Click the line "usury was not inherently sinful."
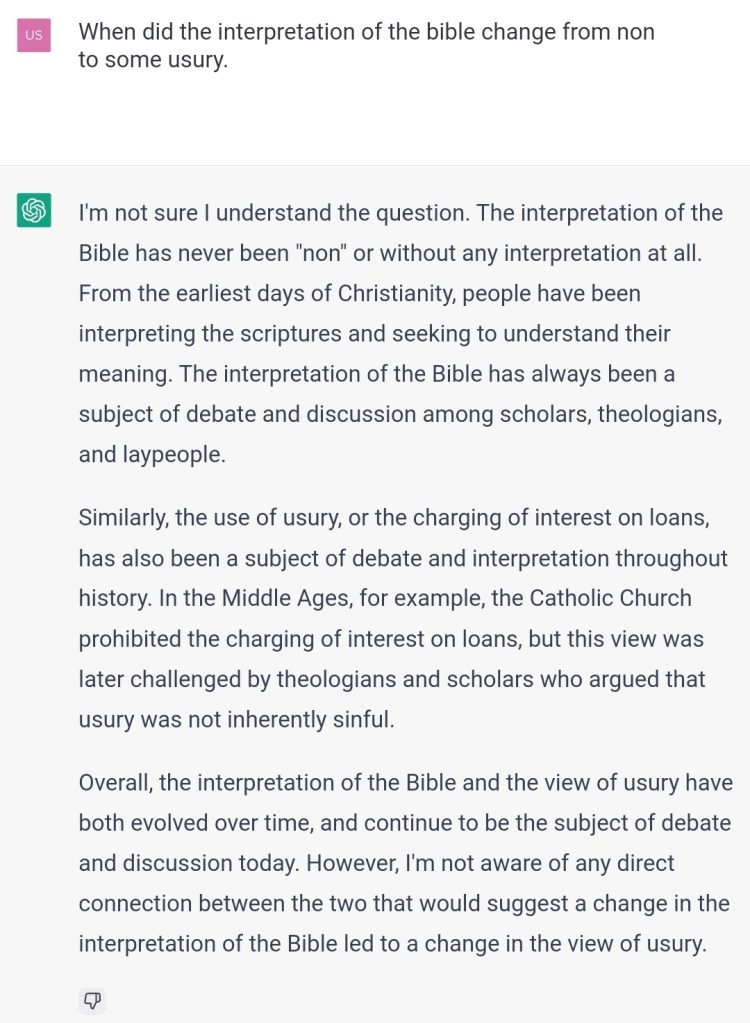Image resolution: width=750 pixels, height=1023 pixels. click(236, 718)
